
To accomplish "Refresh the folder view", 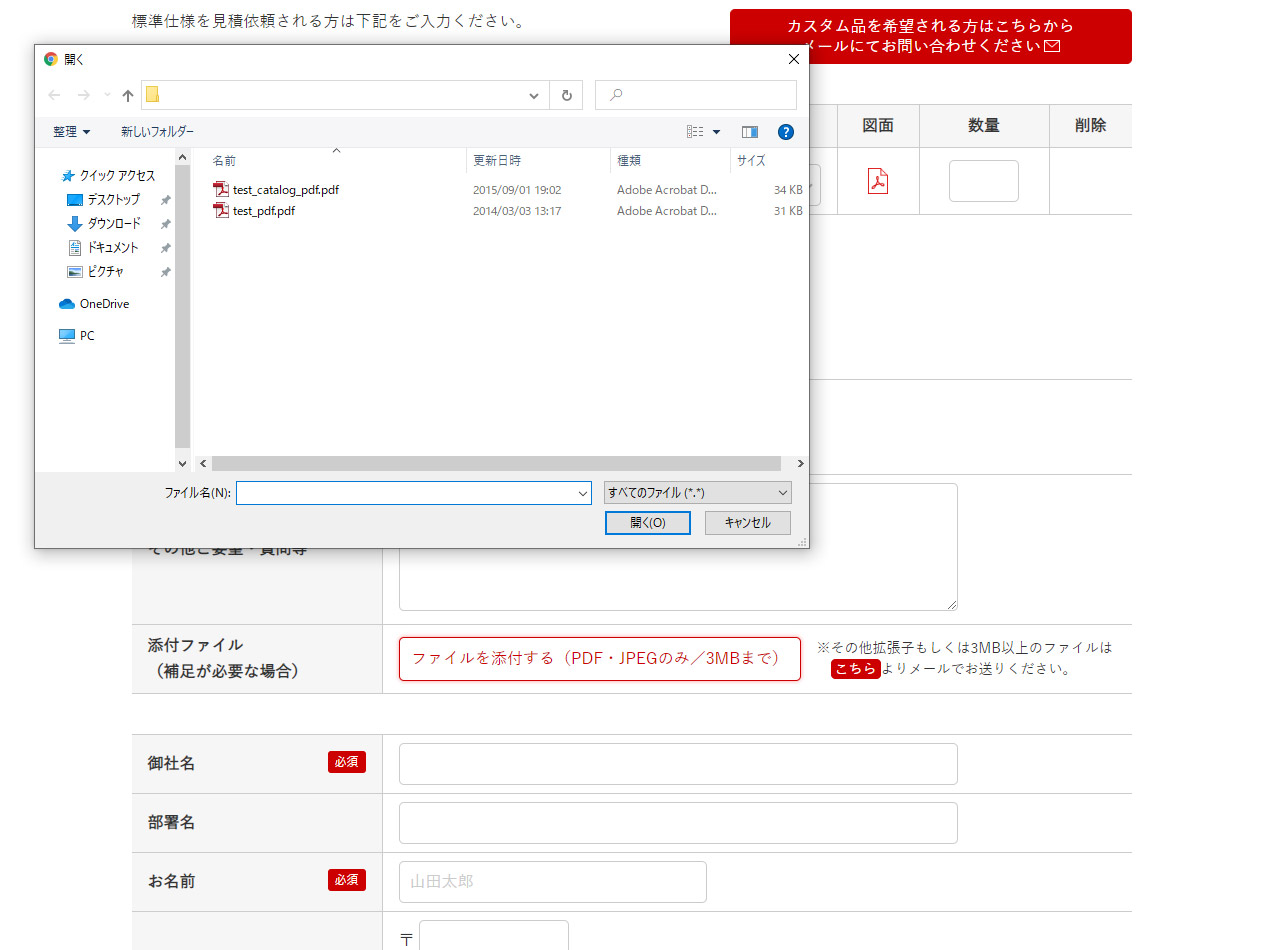I will coord(566,95).
